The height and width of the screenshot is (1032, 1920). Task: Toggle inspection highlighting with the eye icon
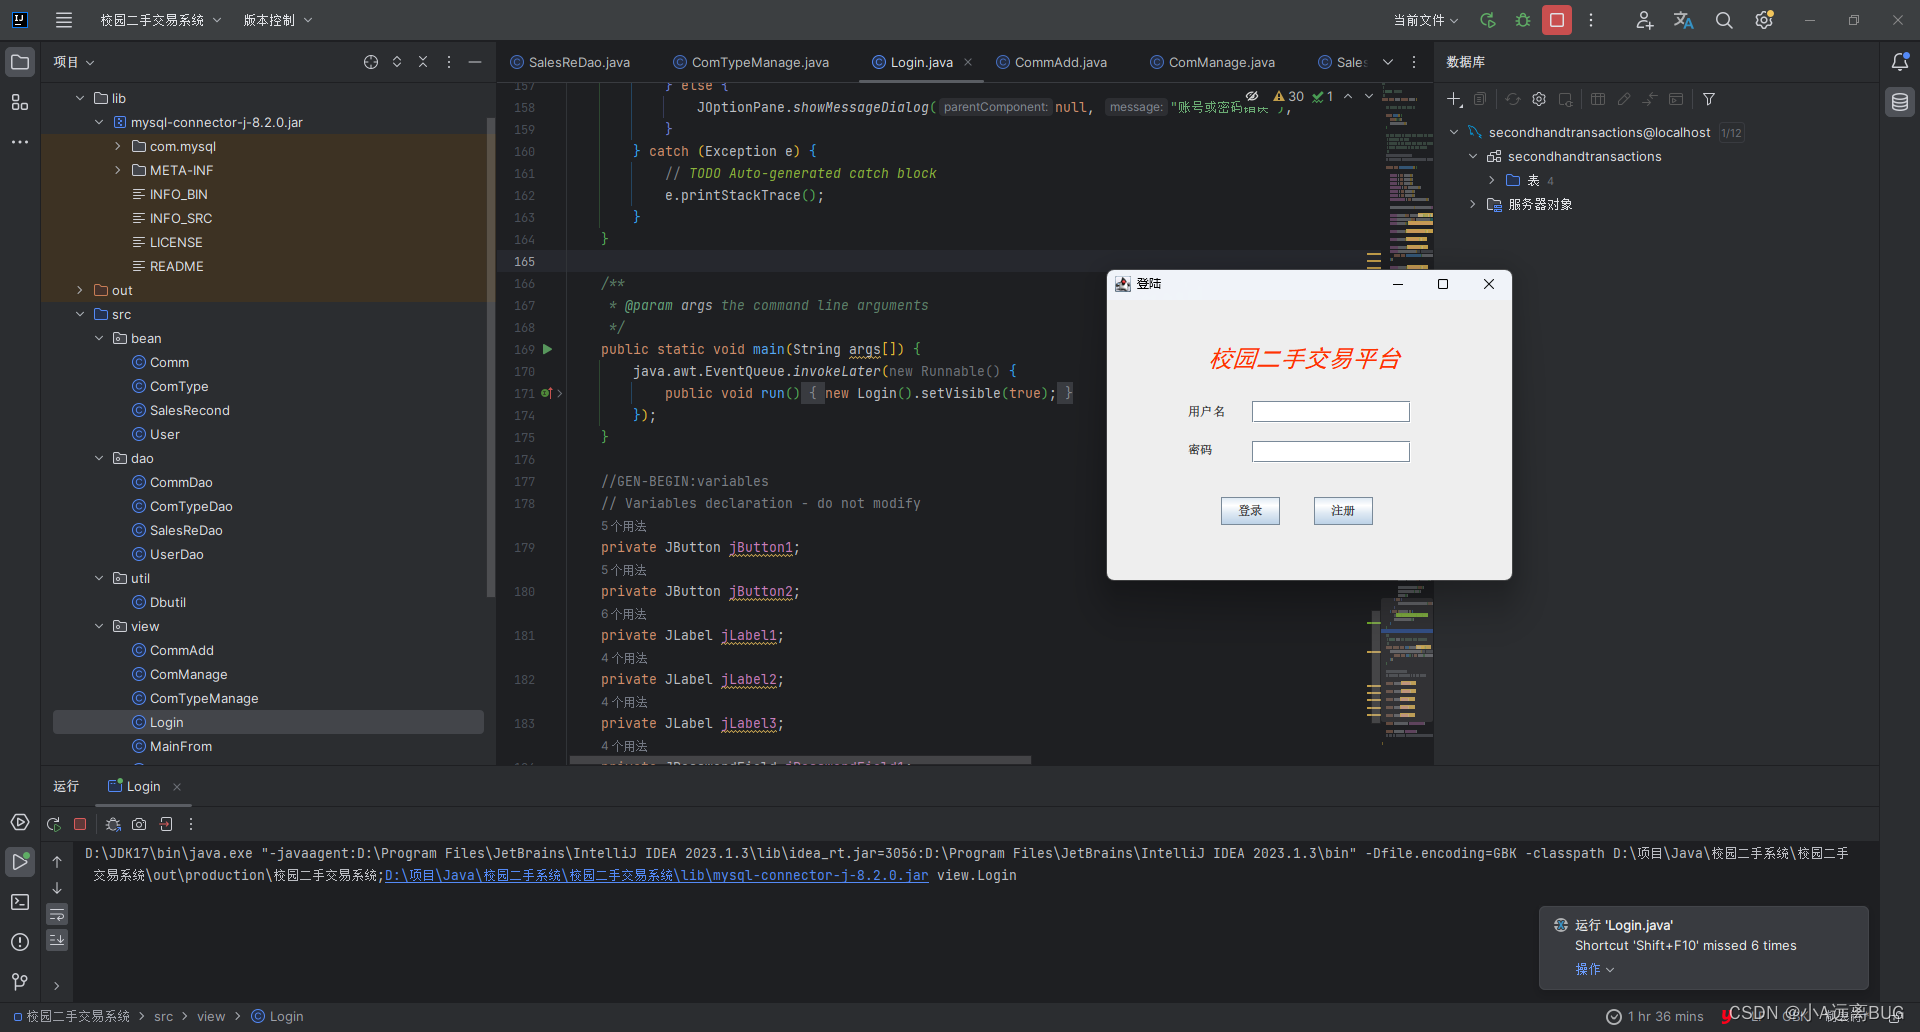coord(1253,96)
